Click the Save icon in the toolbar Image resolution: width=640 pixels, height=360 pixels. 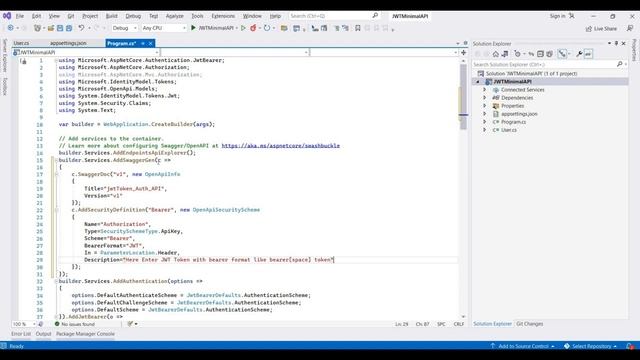(x=60, y=28)
